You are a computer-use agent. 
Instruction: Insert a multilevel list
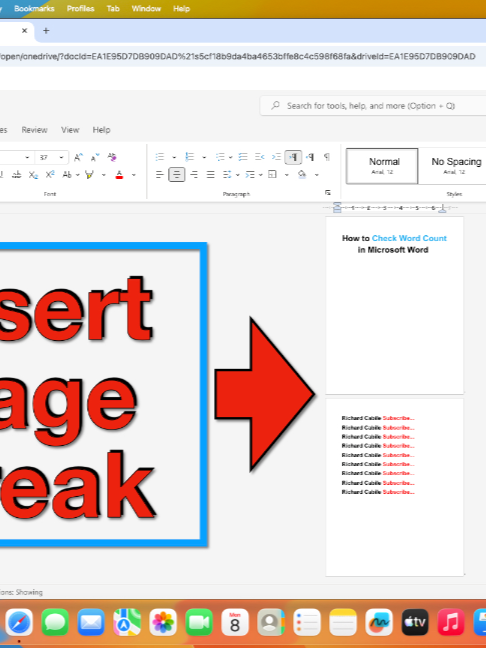220,157
